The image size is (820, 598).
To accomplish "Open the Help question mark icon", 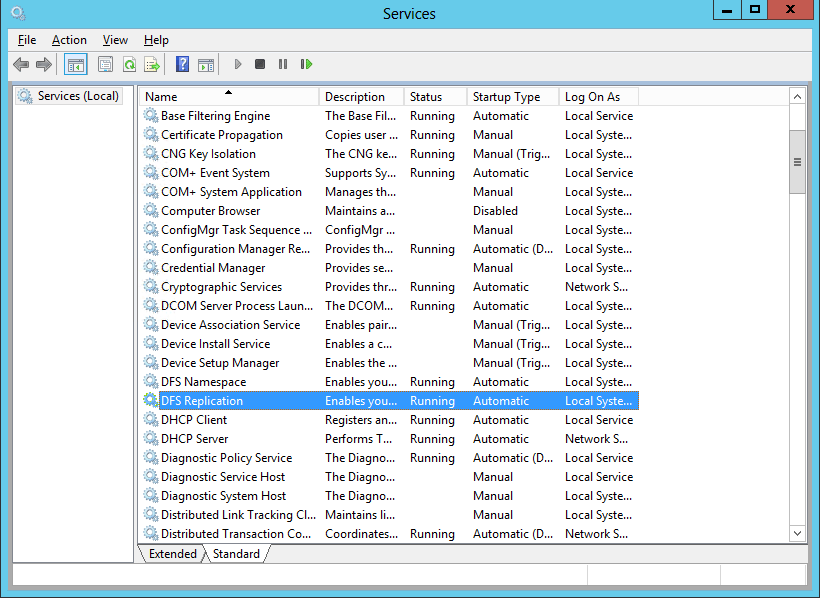I will click(x=182, y=64).
